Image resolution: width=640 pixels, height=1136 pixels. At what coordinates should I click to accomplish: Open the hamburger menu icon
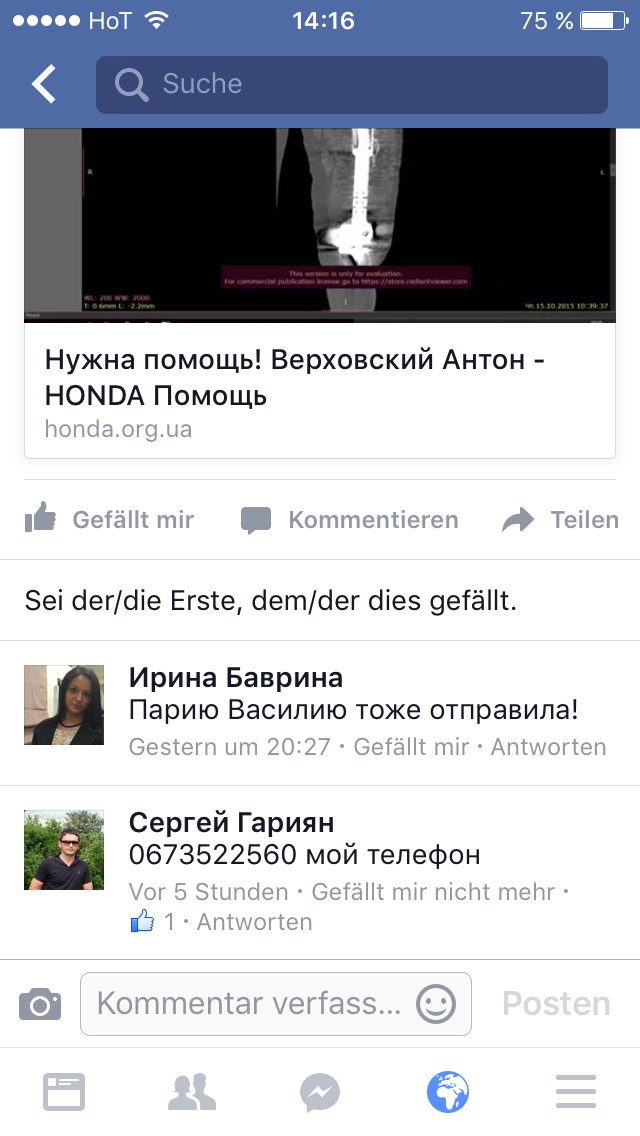click(x=576, y=1092)
